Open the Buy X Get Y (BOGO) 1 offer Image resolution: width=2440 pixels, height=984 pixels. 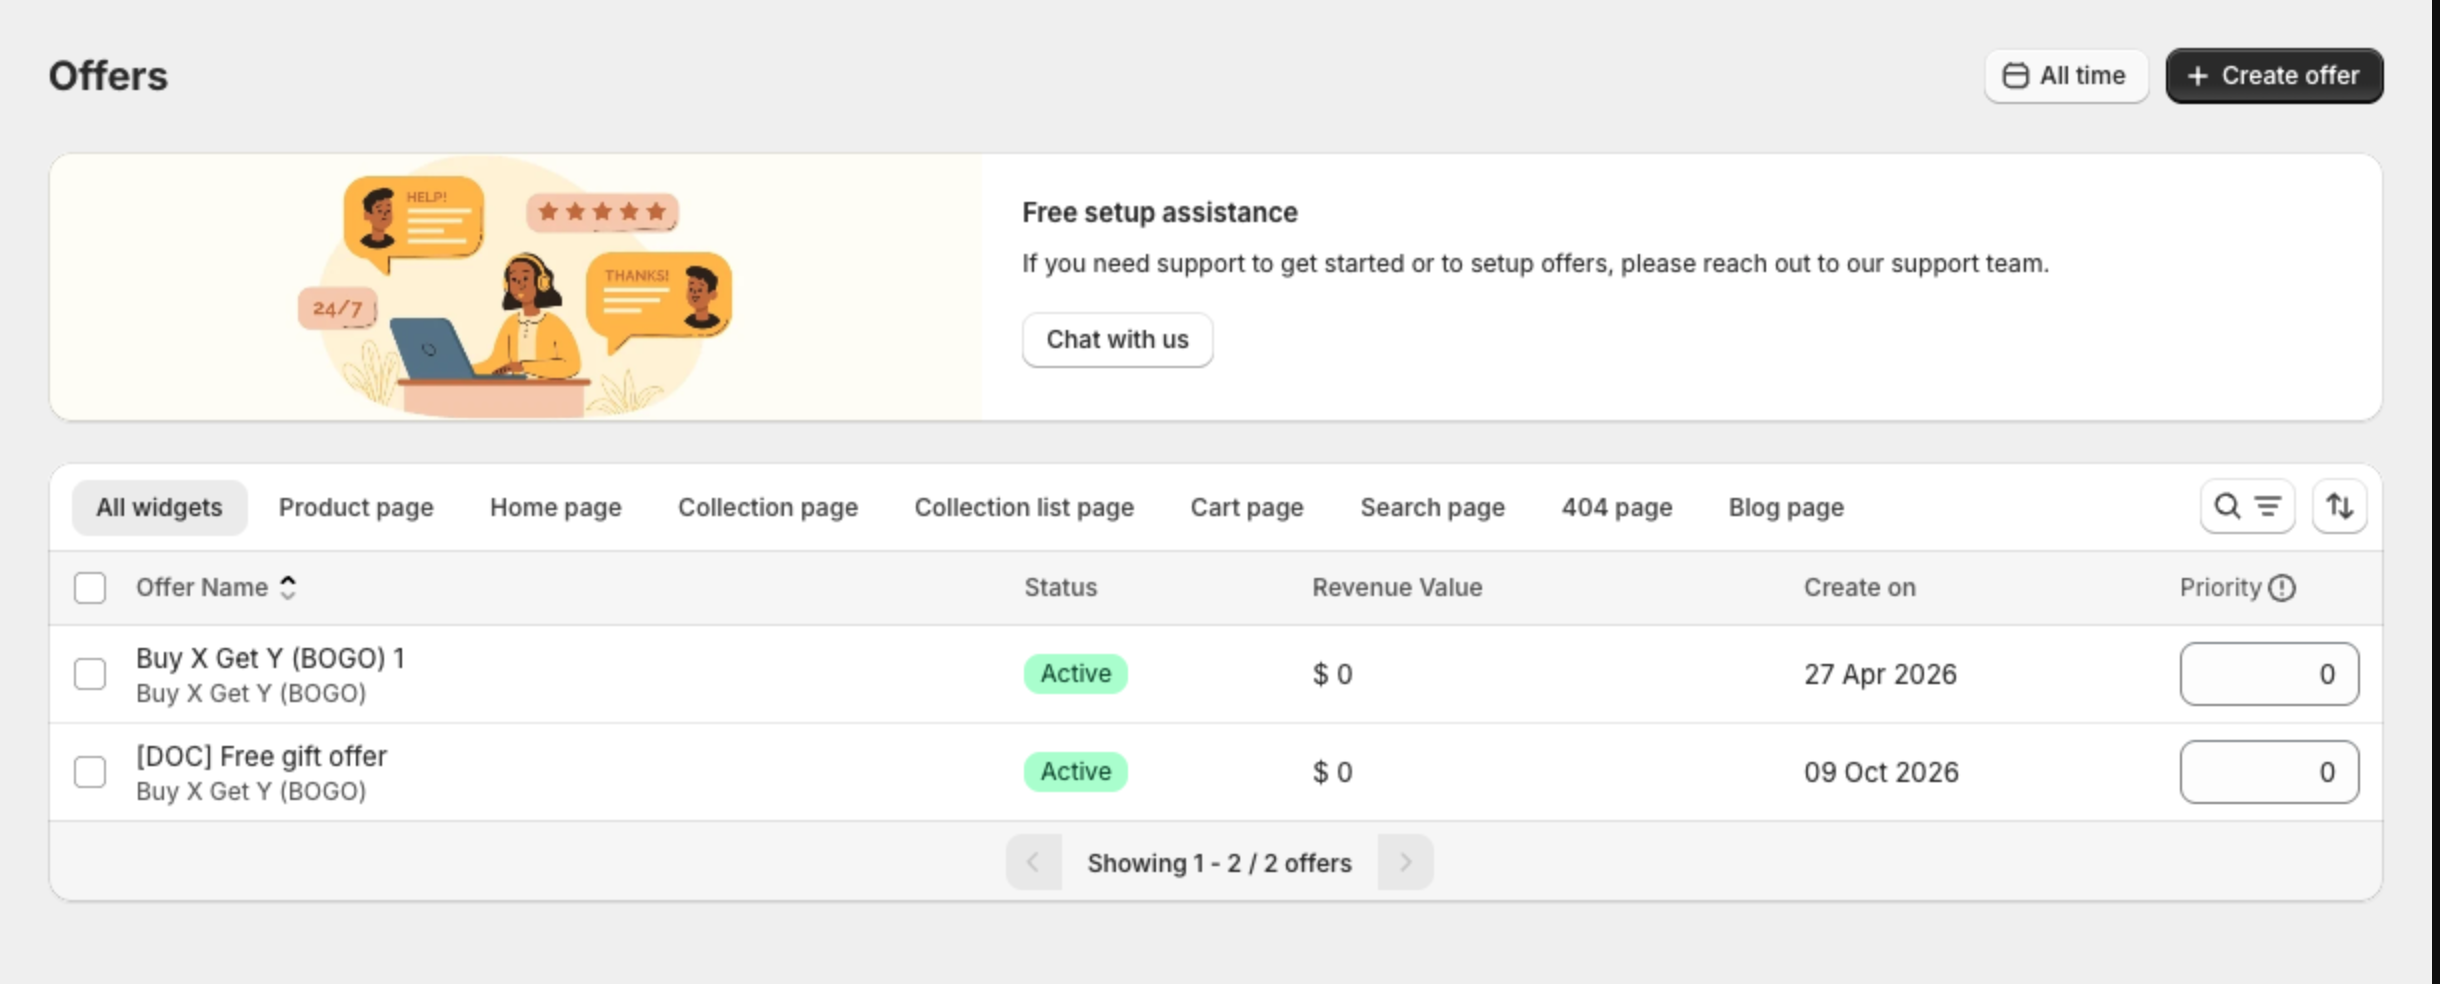click(270, 658)
